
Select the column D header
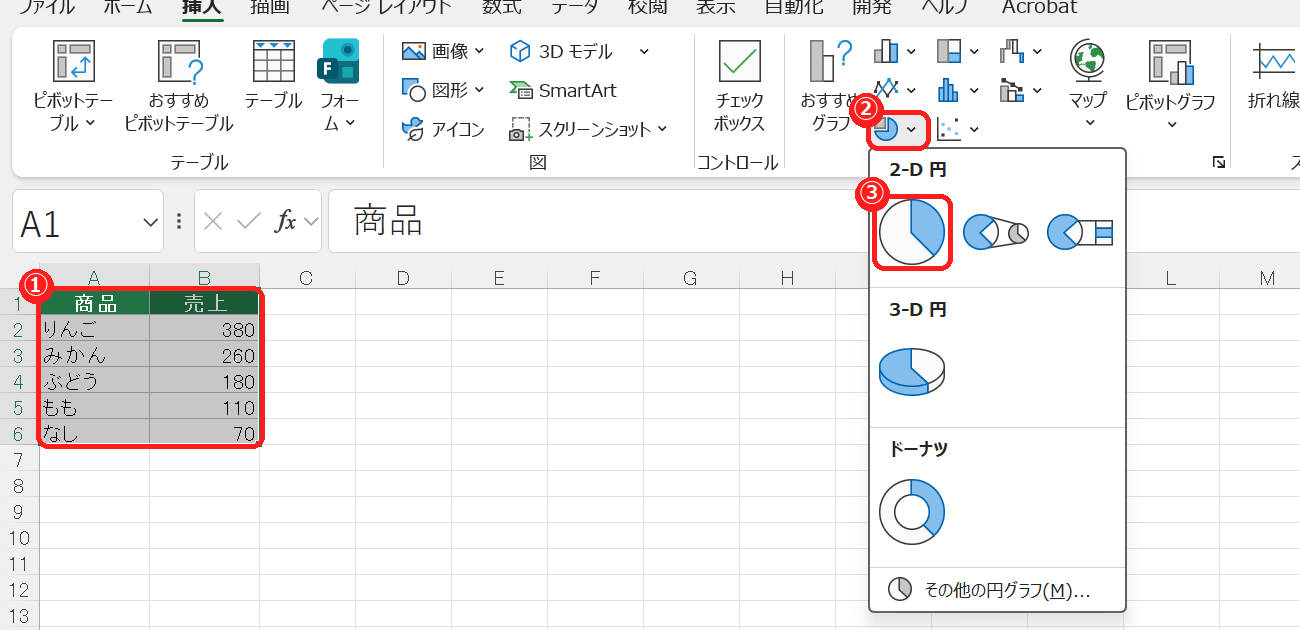[x=403, y=277]
